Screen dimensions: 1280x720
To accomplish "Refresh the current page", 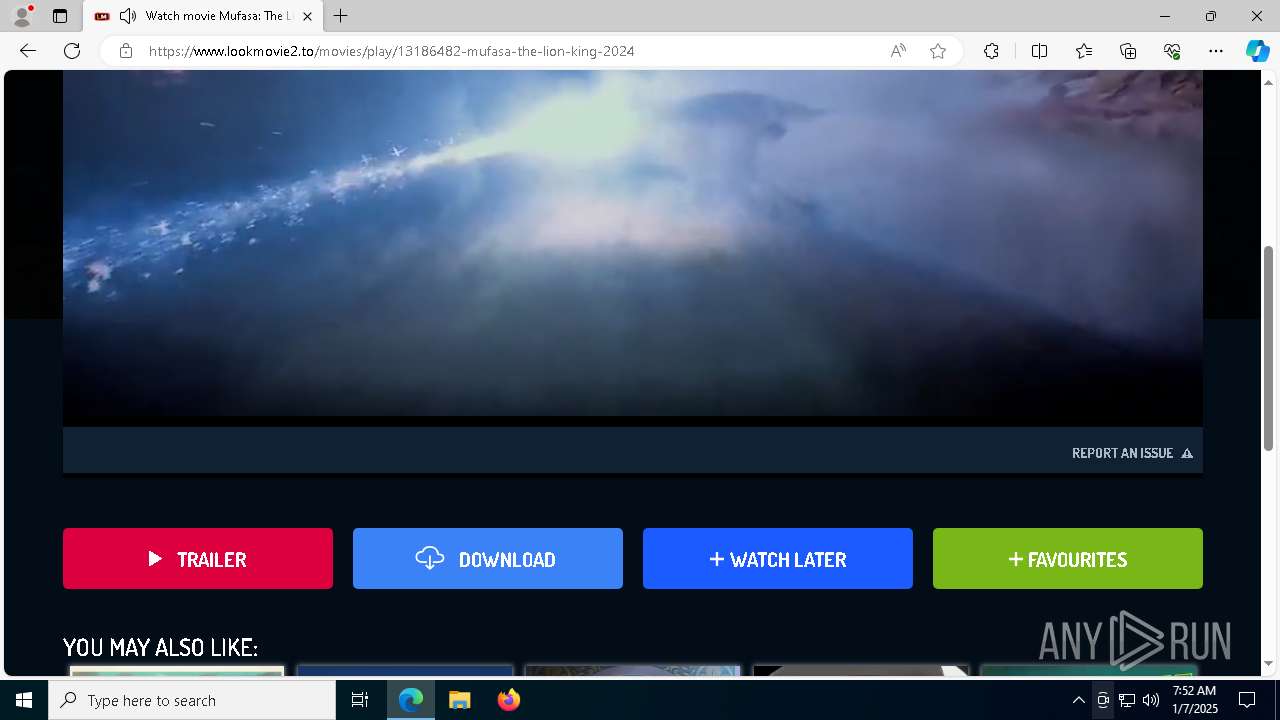I will (x=72, y=51).
